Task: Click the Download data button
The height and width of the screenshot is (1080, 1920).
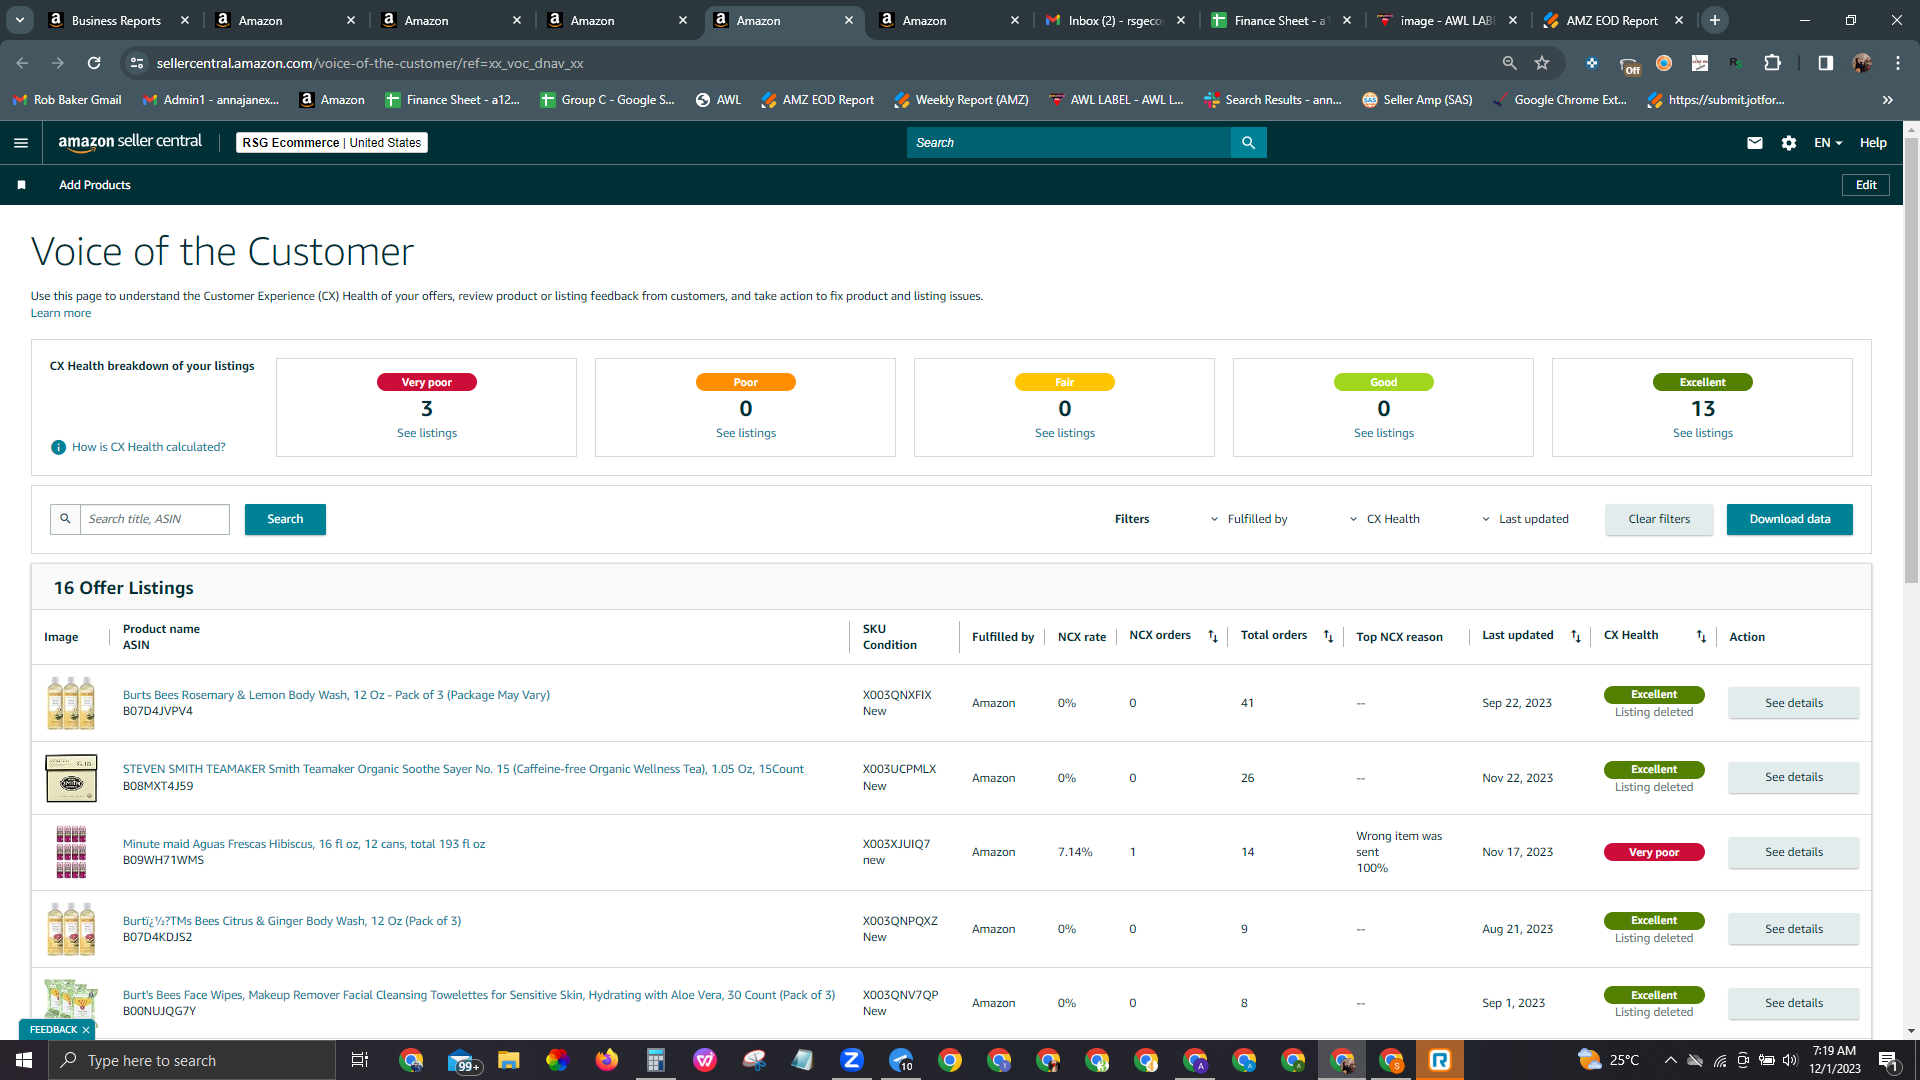Action: pos(1790,519)
